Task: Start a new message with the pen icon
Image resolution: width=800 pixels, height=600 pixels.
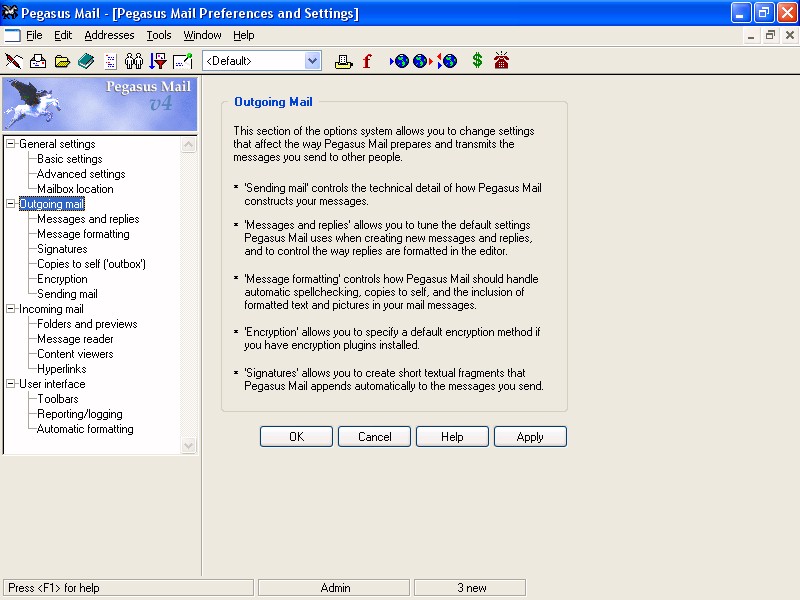Action: coord(14,61)
